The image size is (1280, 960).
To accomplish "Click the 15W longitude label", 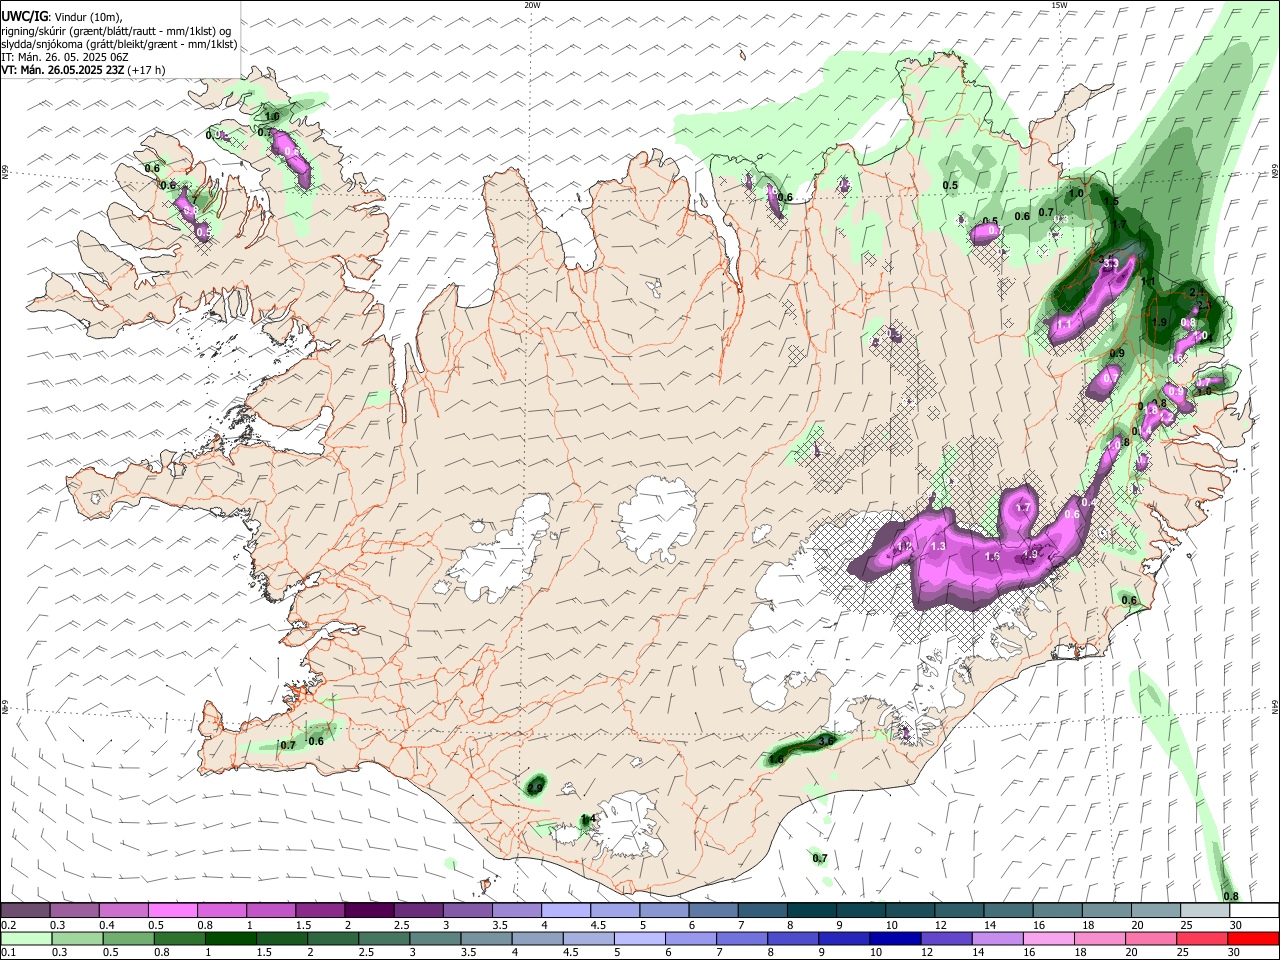I will (1059, 5).
